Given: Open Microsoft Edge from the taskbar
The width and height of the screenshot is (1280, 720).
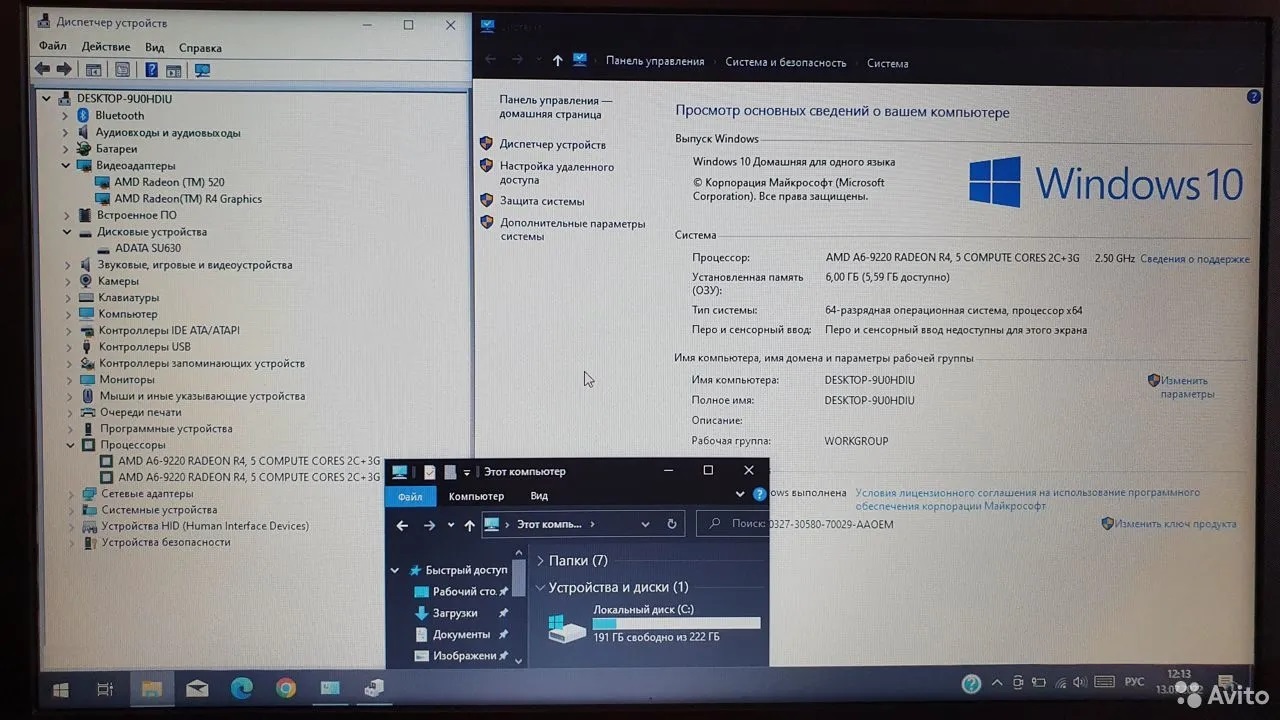Looking at the screenshot, I should 241,688.
